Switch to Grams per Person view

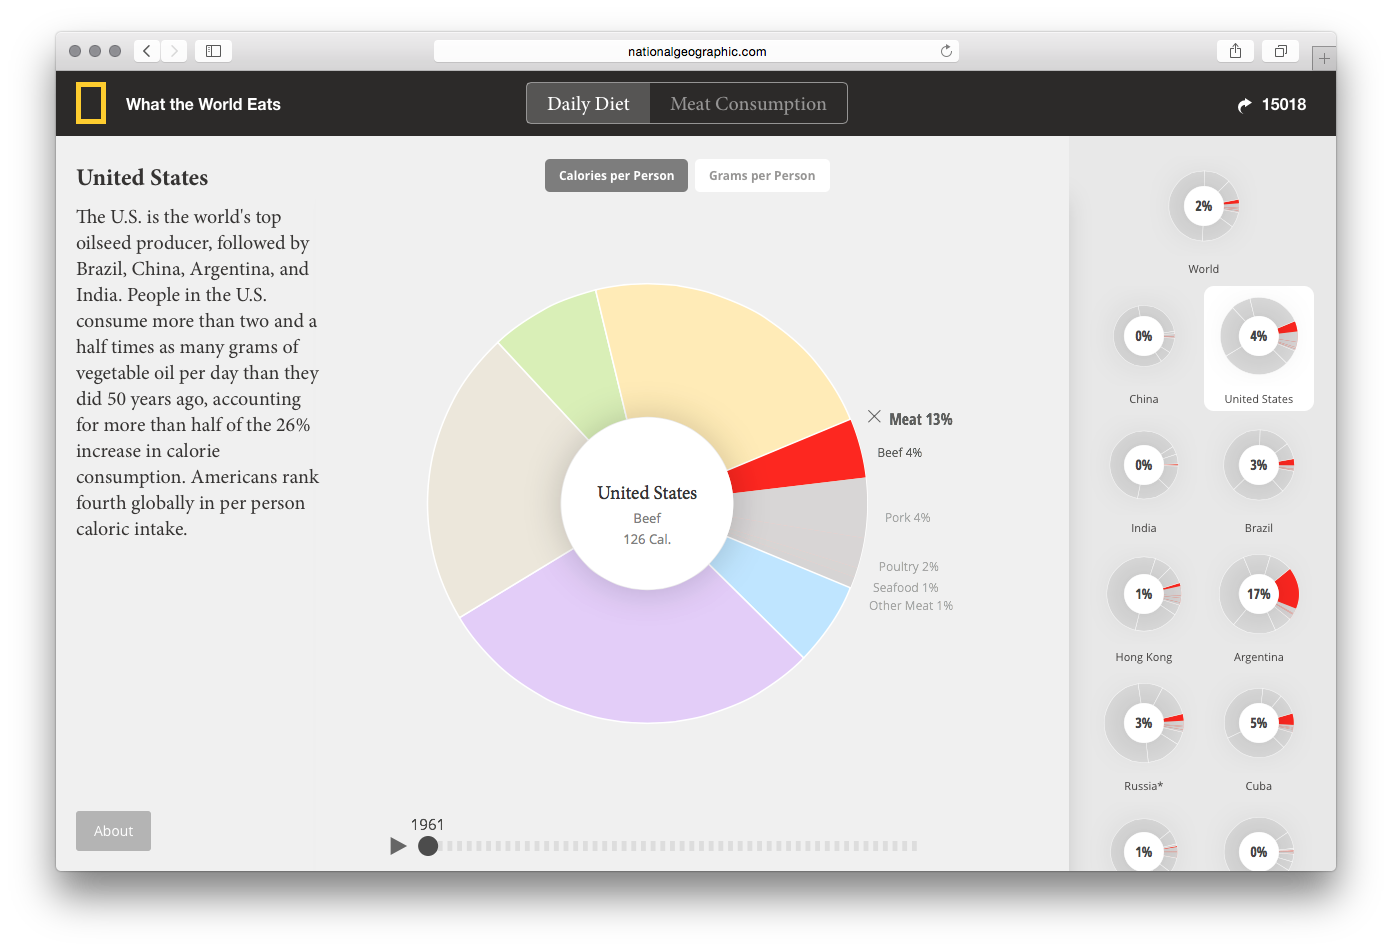pos(762,176)
